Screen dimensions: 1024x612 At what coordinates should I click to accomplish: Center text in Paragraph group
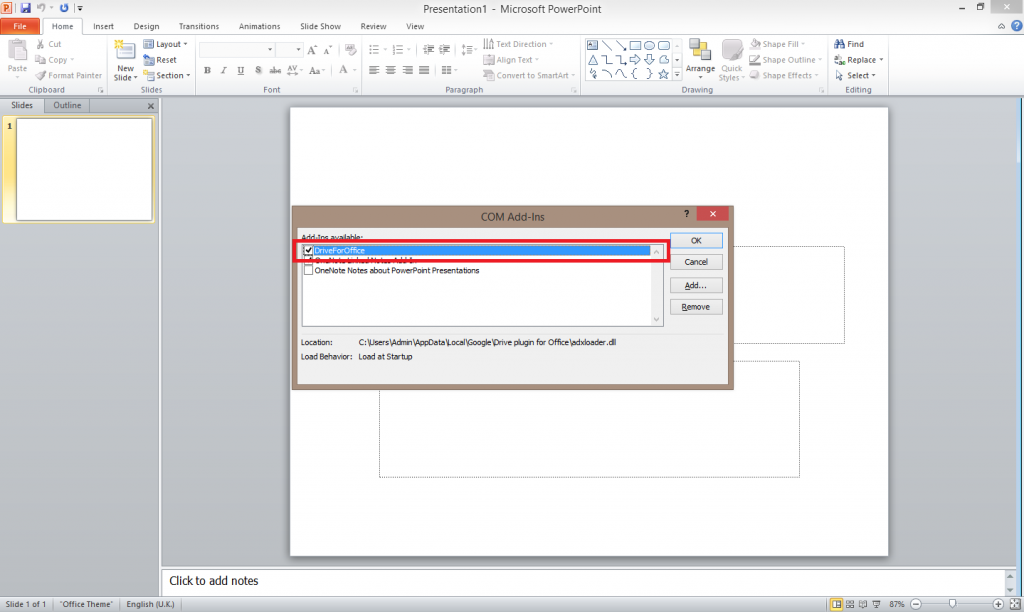pos(391,70)
